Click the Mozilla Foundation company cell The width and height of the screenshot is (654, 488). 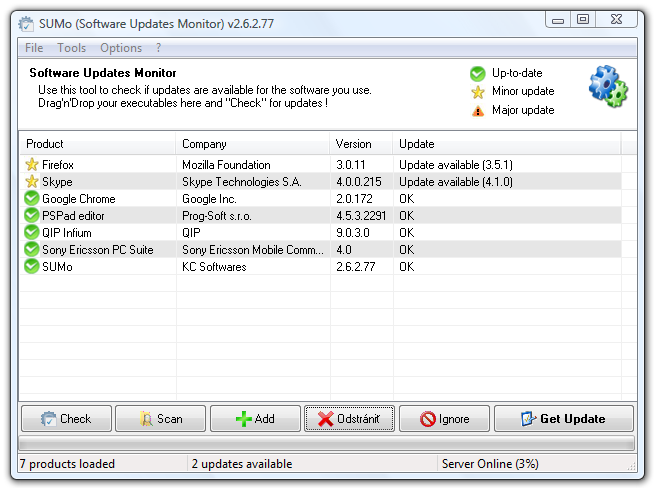[226, 165]
